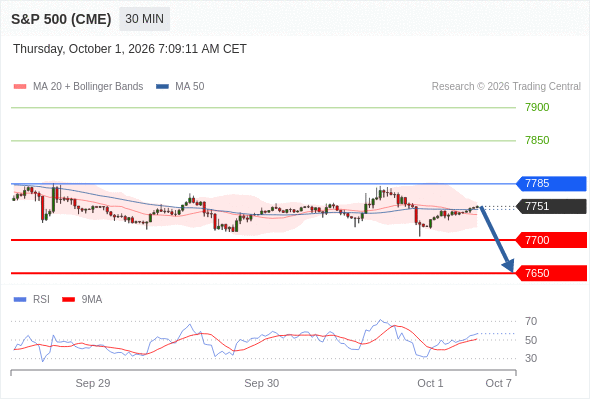
Task: Click the blue 7785 pivot price tag
Action: pyautogui.click(x=551, y=184)
